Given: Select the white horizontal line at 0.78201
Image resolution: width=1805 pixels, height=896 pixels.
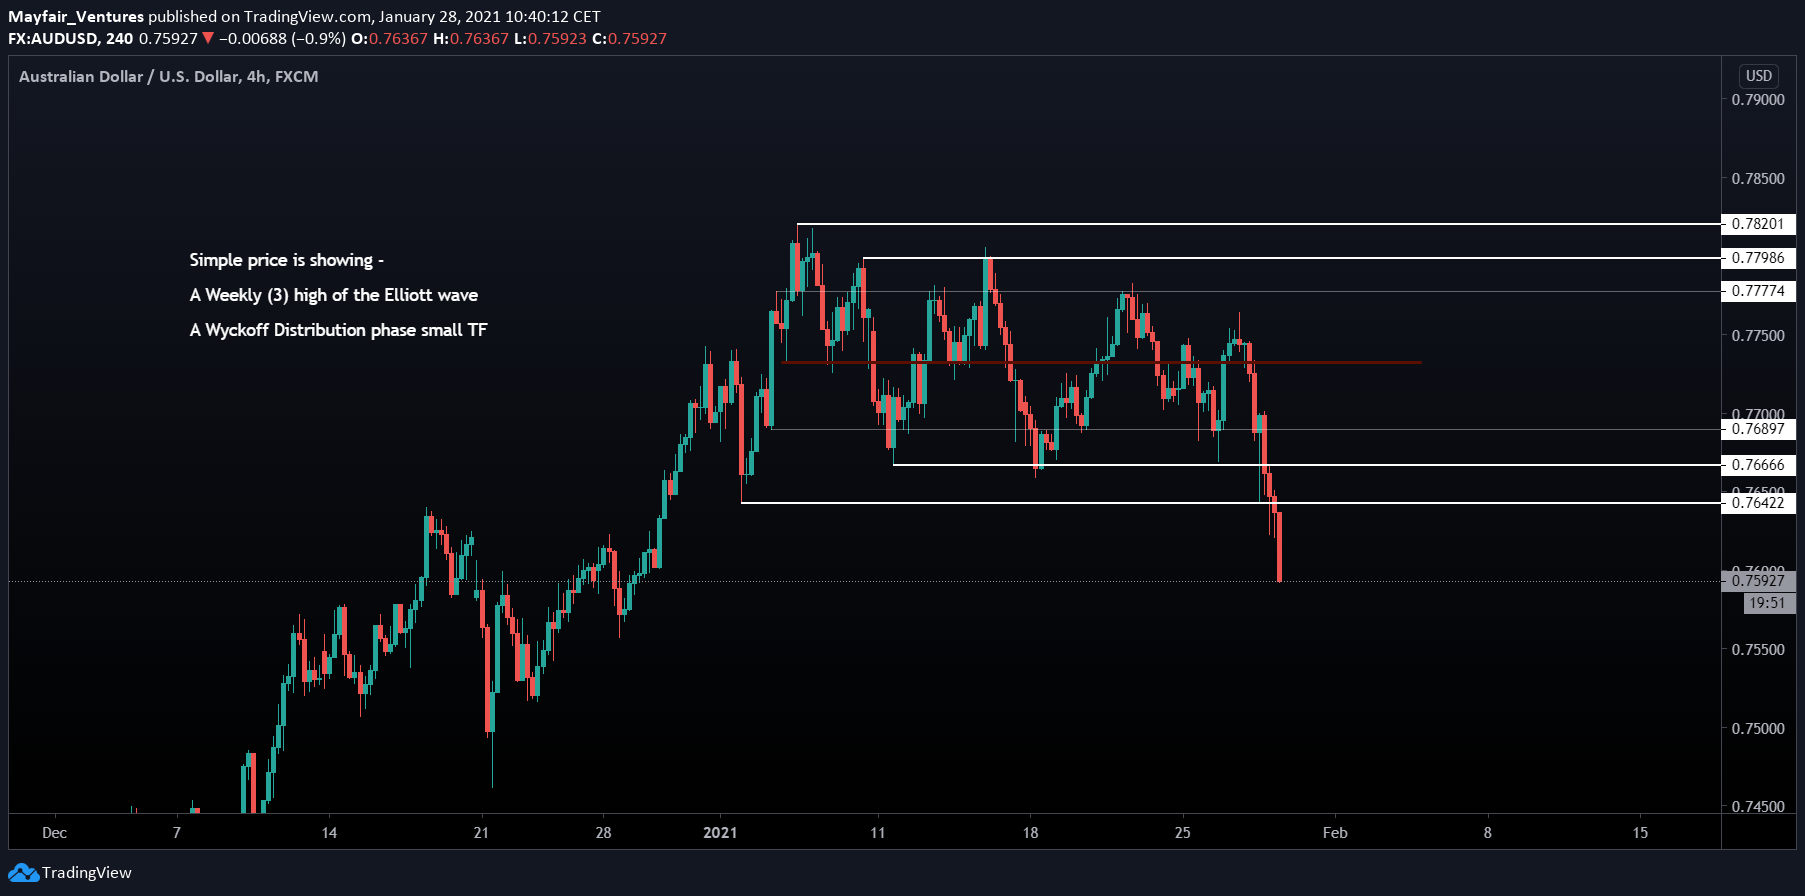Looking at the screenshot, I should point(1258,224).
